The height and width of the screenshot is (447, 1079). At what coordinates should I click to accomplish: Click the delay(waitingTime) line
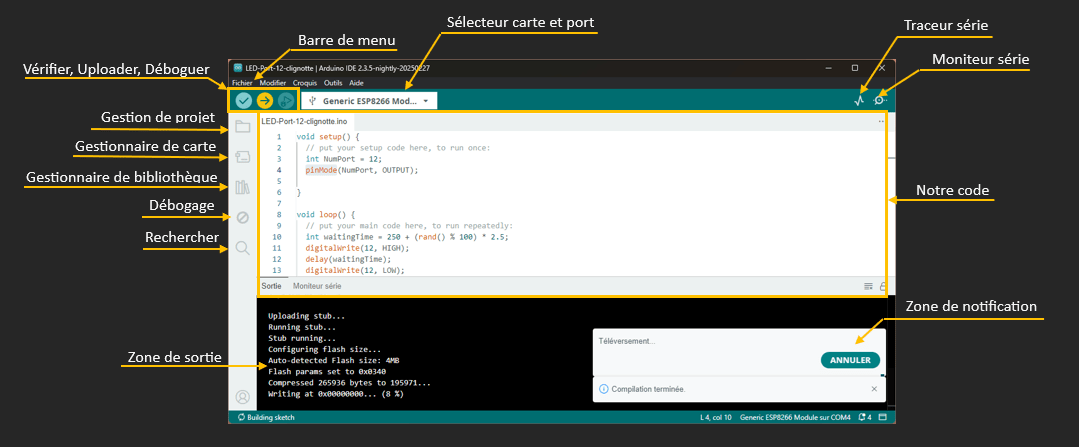click(x=348, y=259)
